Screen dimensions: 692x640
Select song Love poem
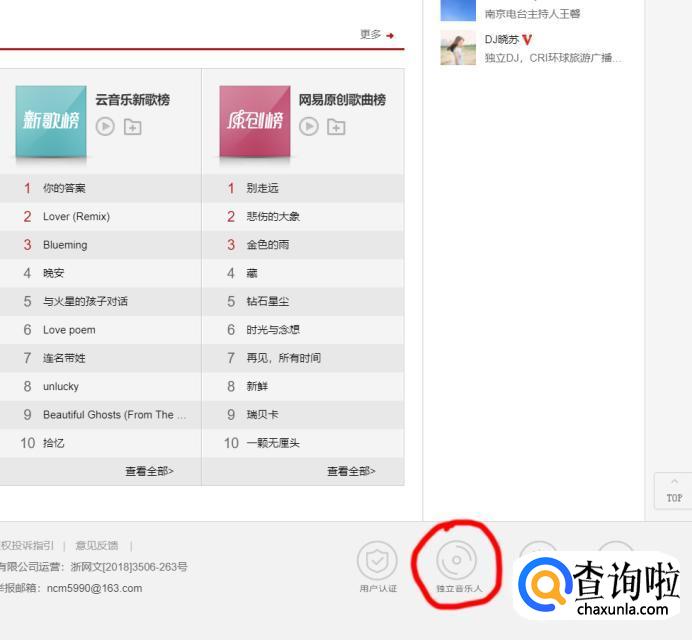click(69, 330)
